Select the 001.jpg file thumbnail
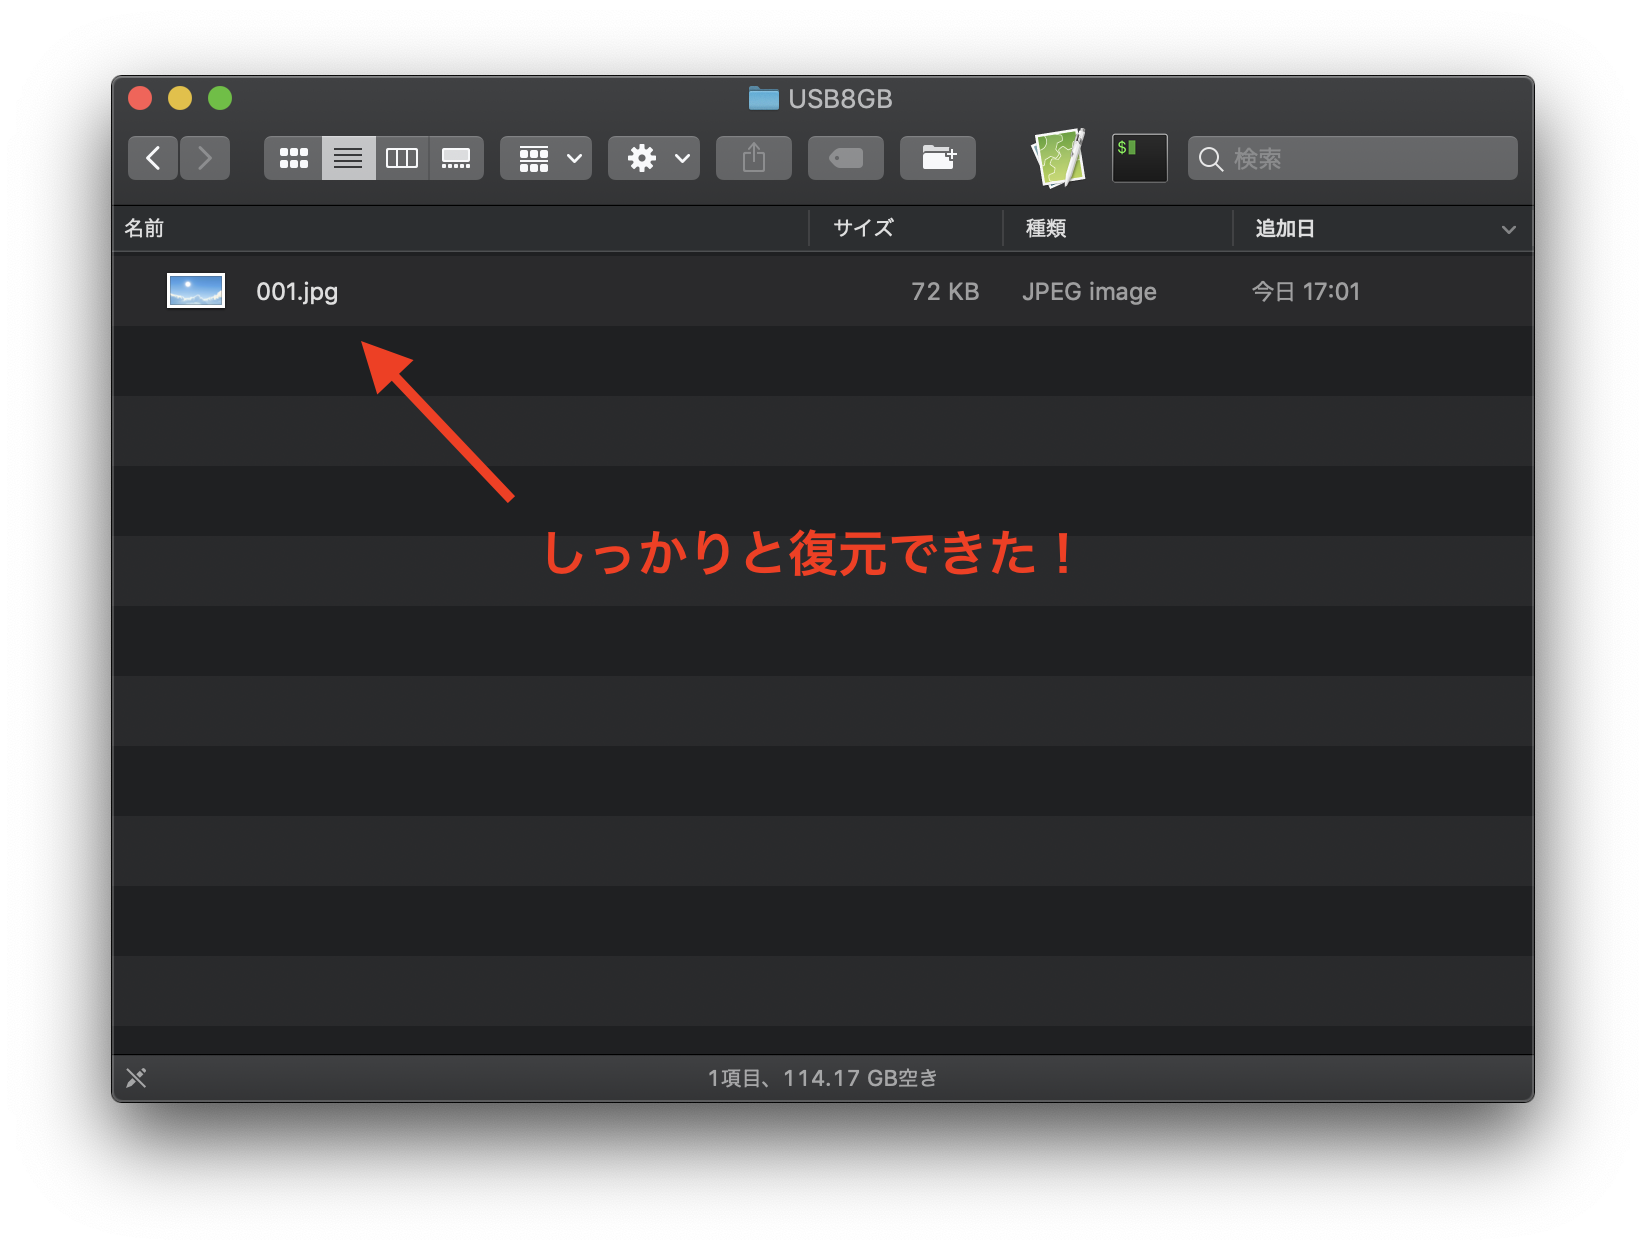 click(x=196, y=291)
